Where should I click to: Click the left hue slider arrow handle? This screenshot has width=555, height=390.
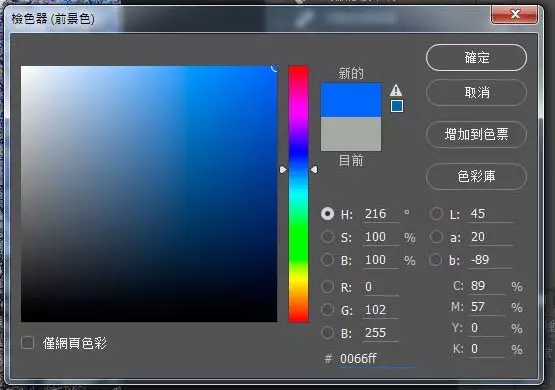(283, 170)
